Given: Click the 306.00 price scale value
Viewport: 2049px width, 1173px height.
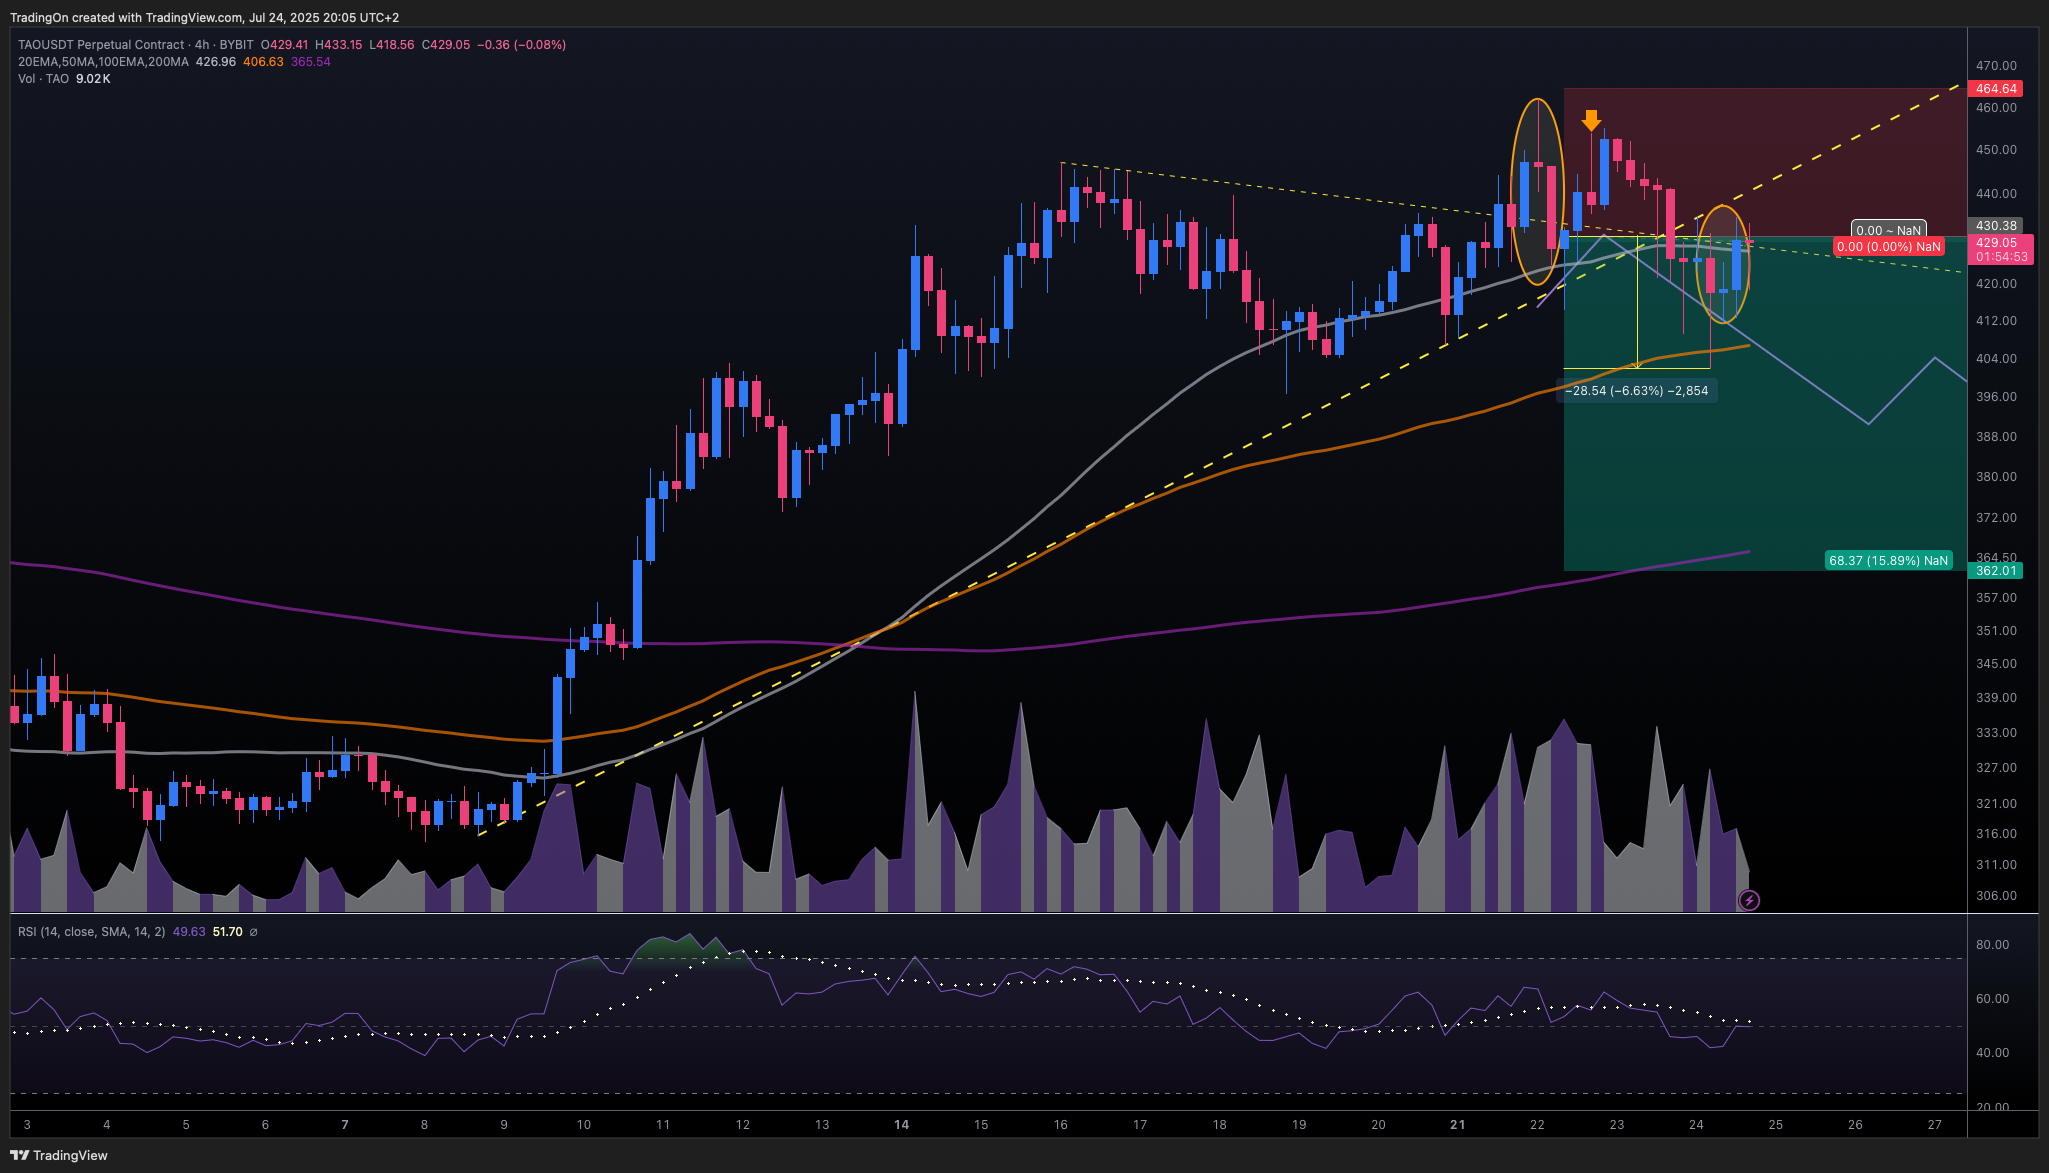Looking at the screenshot, I should pyautogui.click(x=1996, y=896).
